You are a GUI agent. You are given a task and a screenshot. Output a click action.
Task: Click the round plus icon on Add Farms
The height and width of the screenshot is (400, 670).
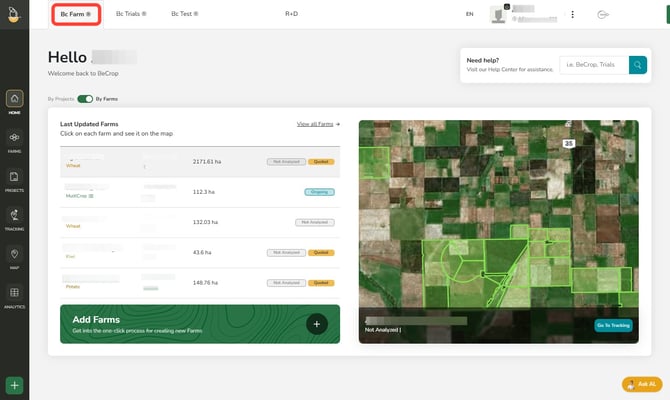pyautogui.click(x=317, y=324)
